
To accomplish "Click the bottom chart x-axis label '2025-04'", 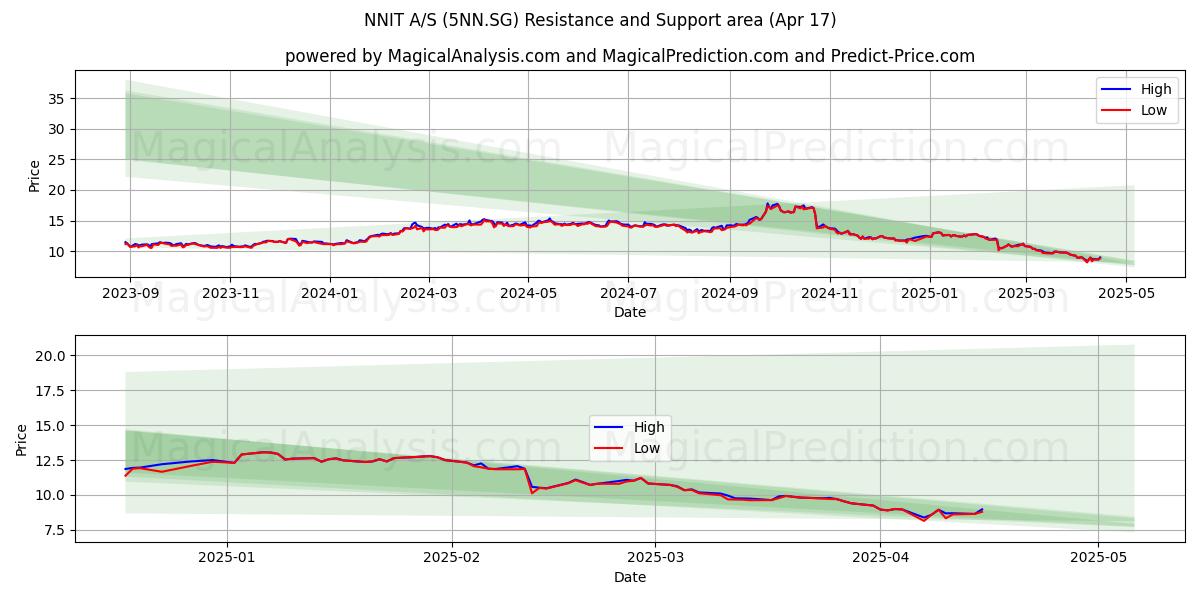I will point(880,559).
